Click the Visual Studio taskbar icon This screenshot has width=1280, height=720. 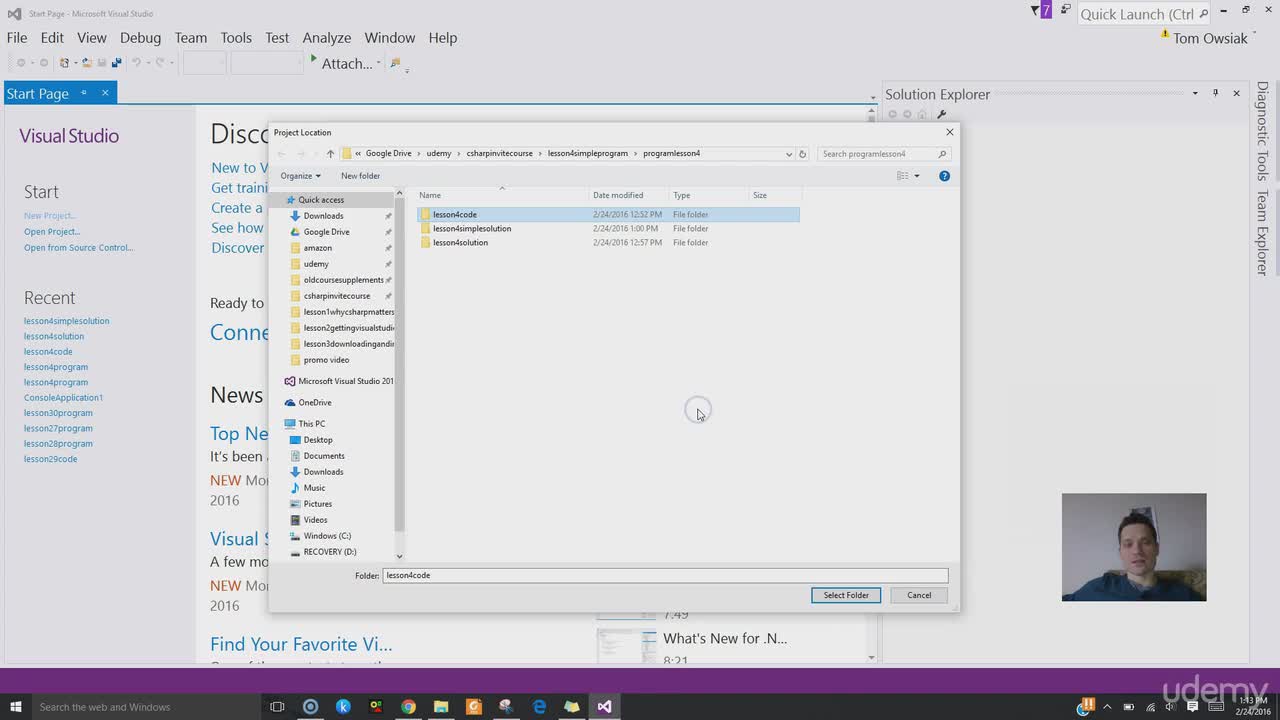(x=604, y=707)
